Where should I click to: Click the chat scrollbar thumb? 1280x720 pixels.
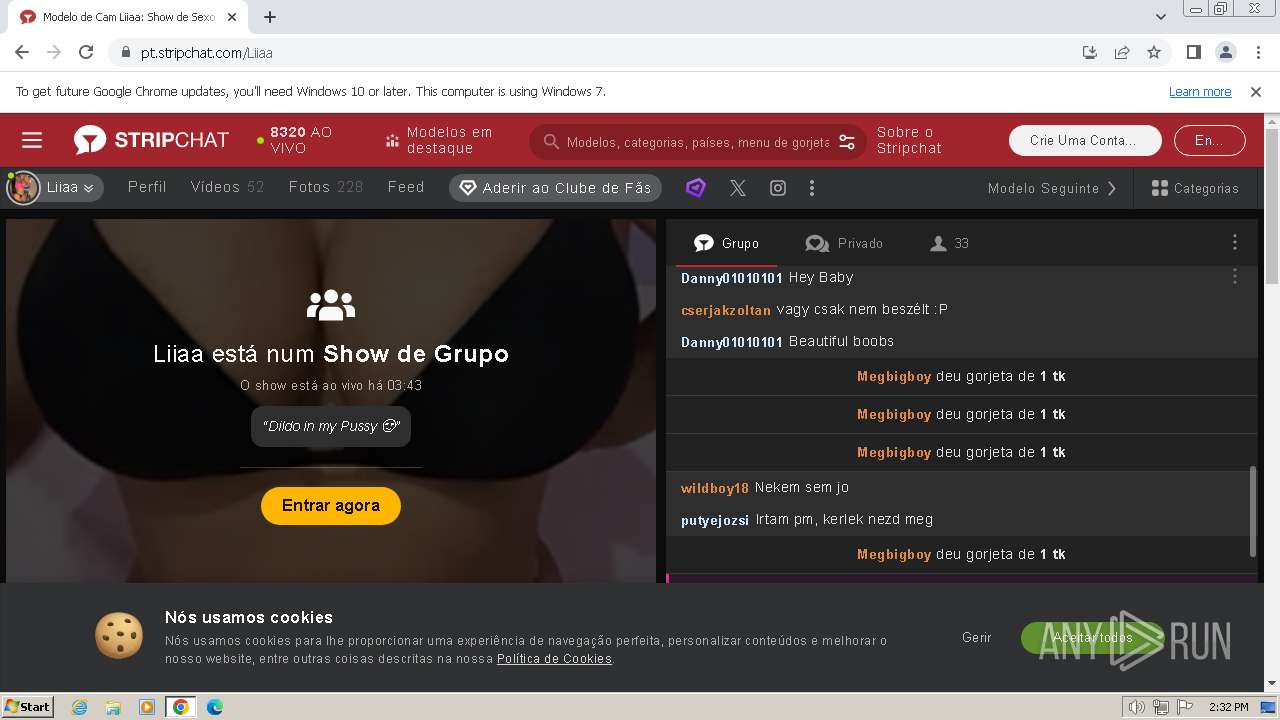coord(1253,510)
